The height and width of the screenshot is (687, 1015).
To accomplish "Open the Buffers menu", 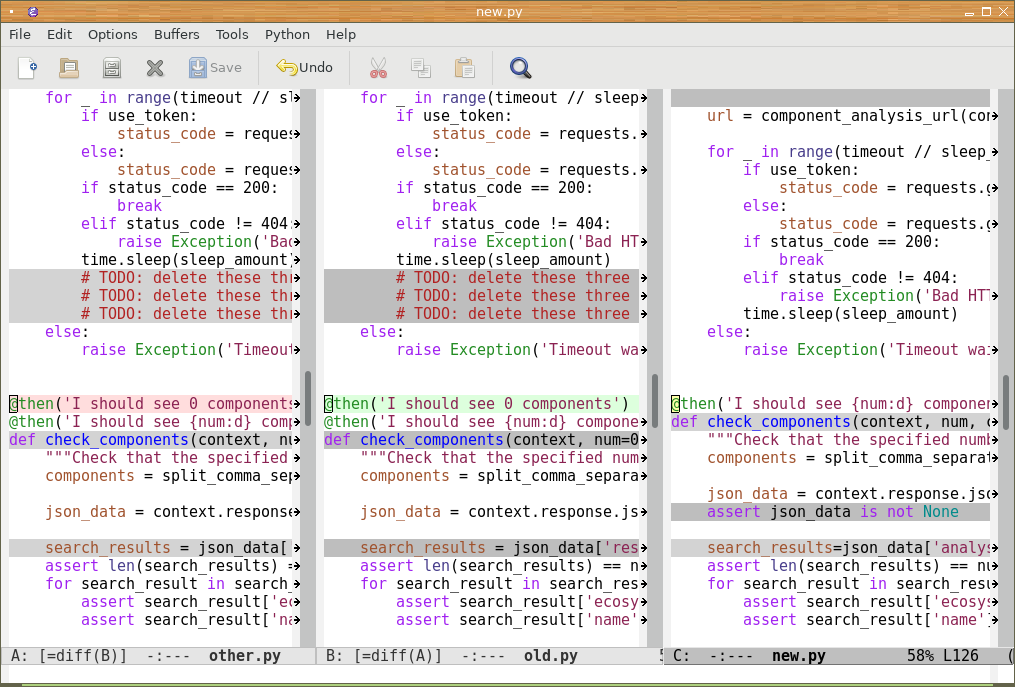I will pyautogui.click(x=177, y=34).
